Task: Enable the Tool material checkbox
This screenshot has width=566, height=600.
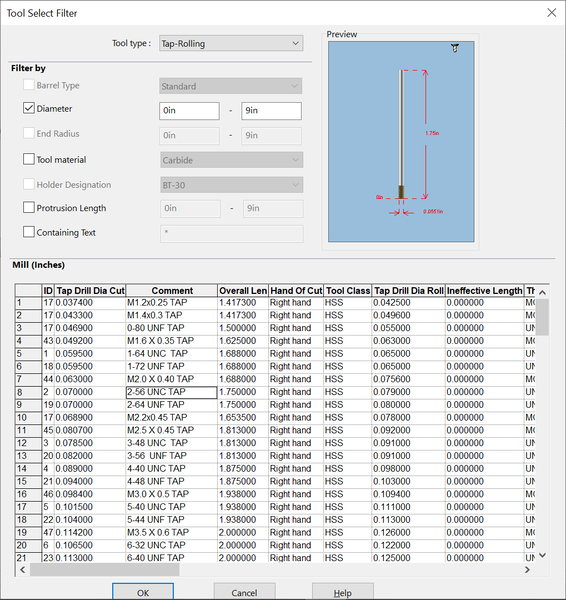Action: click(x=29, y=159)
